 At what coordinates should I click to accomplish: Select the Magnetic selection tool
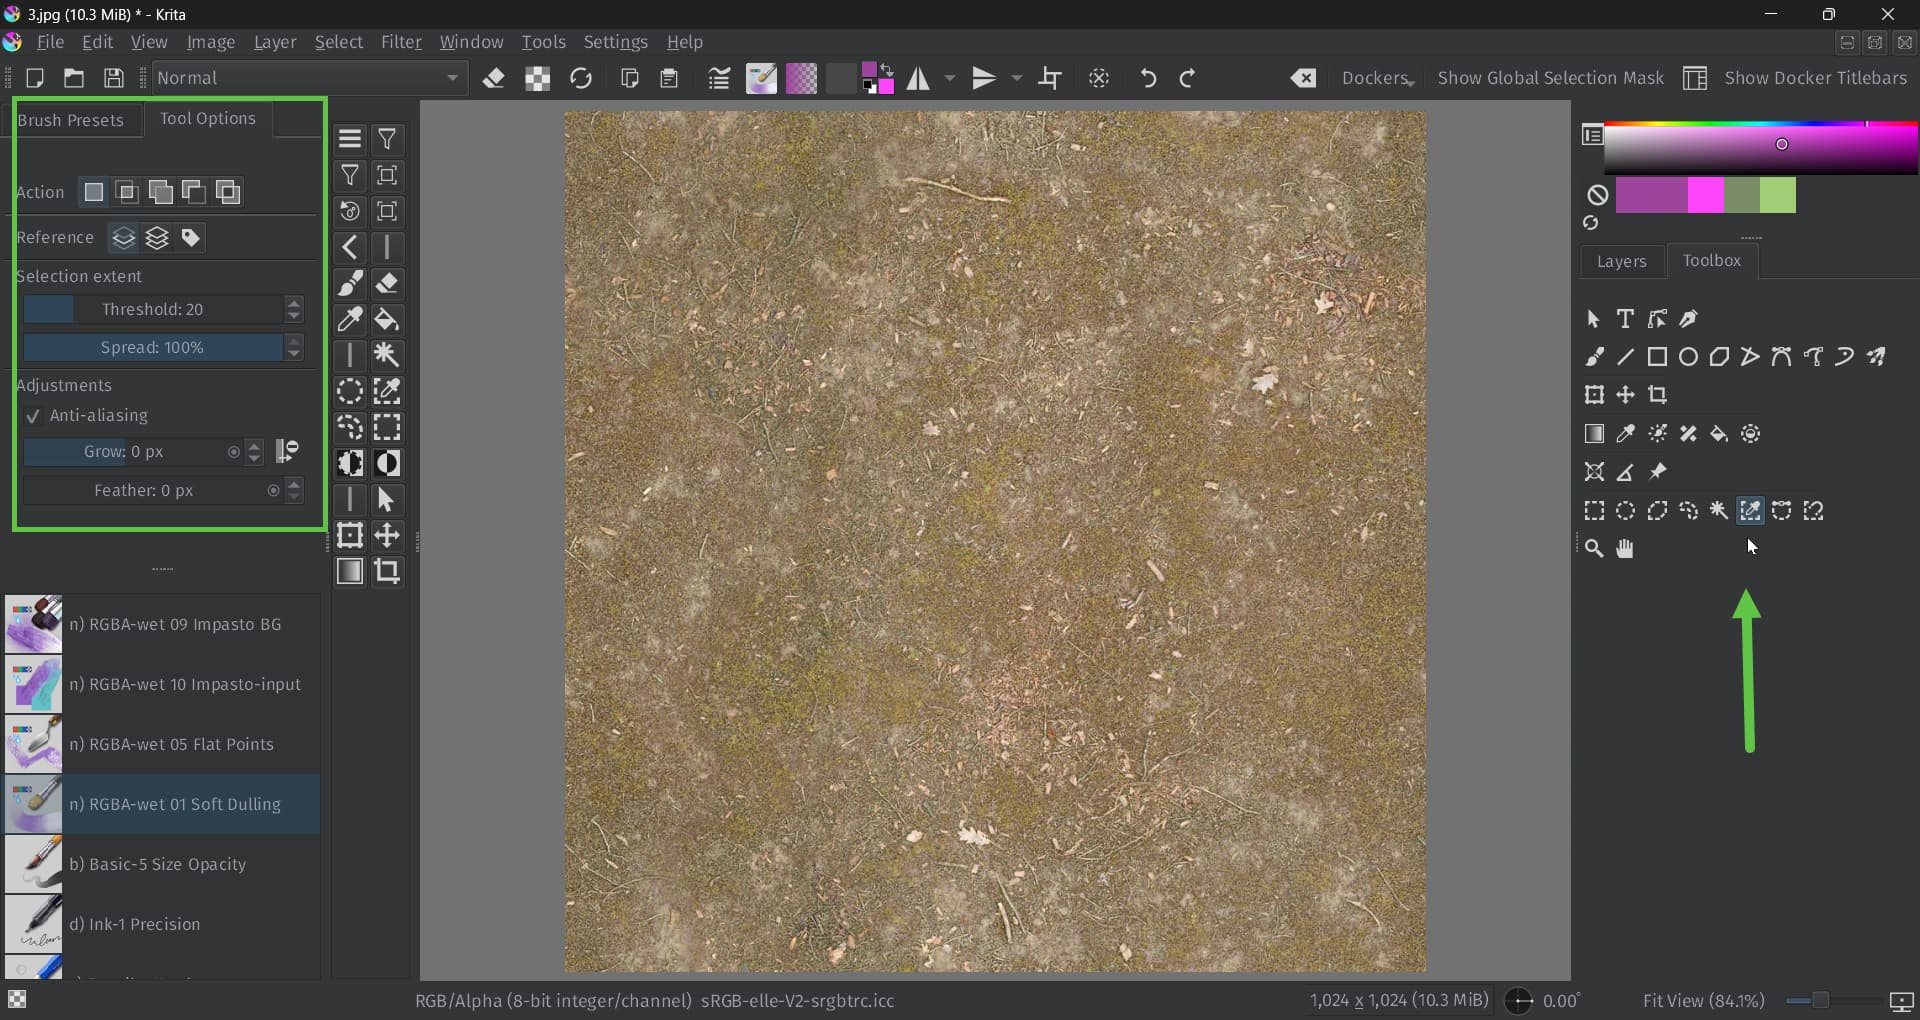(x=1813, y=511)
